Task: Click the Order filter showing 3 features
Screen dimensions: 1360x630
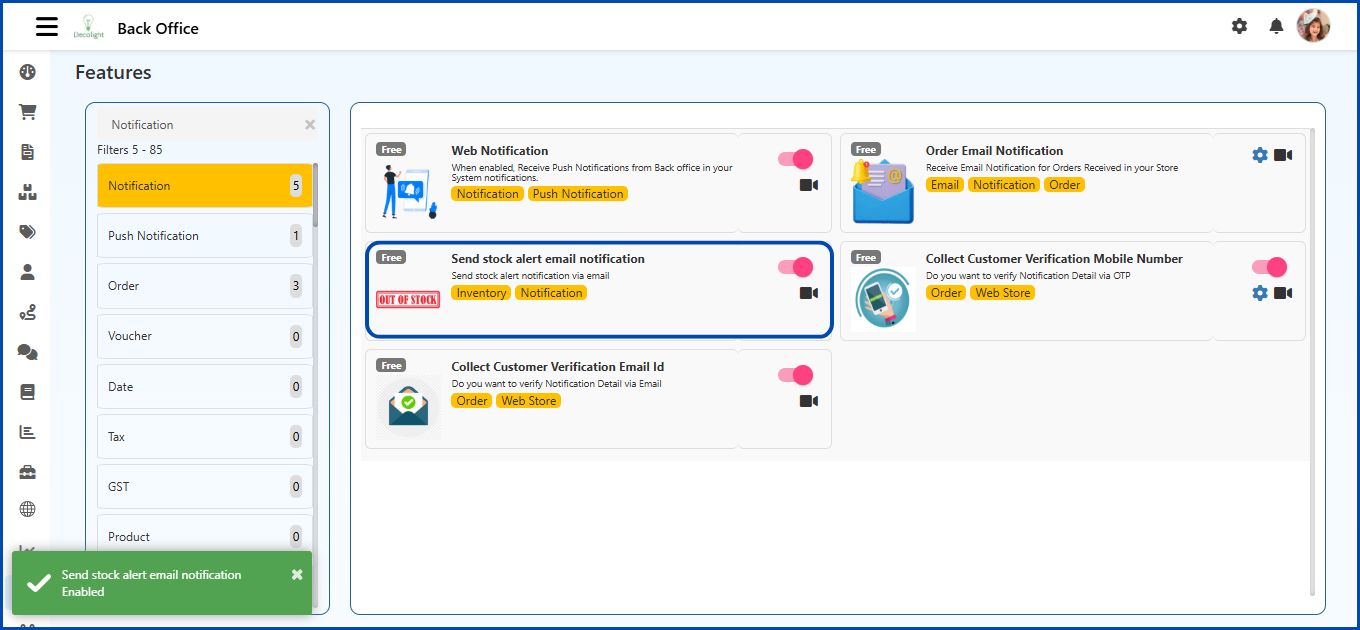Action: tap(204, 285)
